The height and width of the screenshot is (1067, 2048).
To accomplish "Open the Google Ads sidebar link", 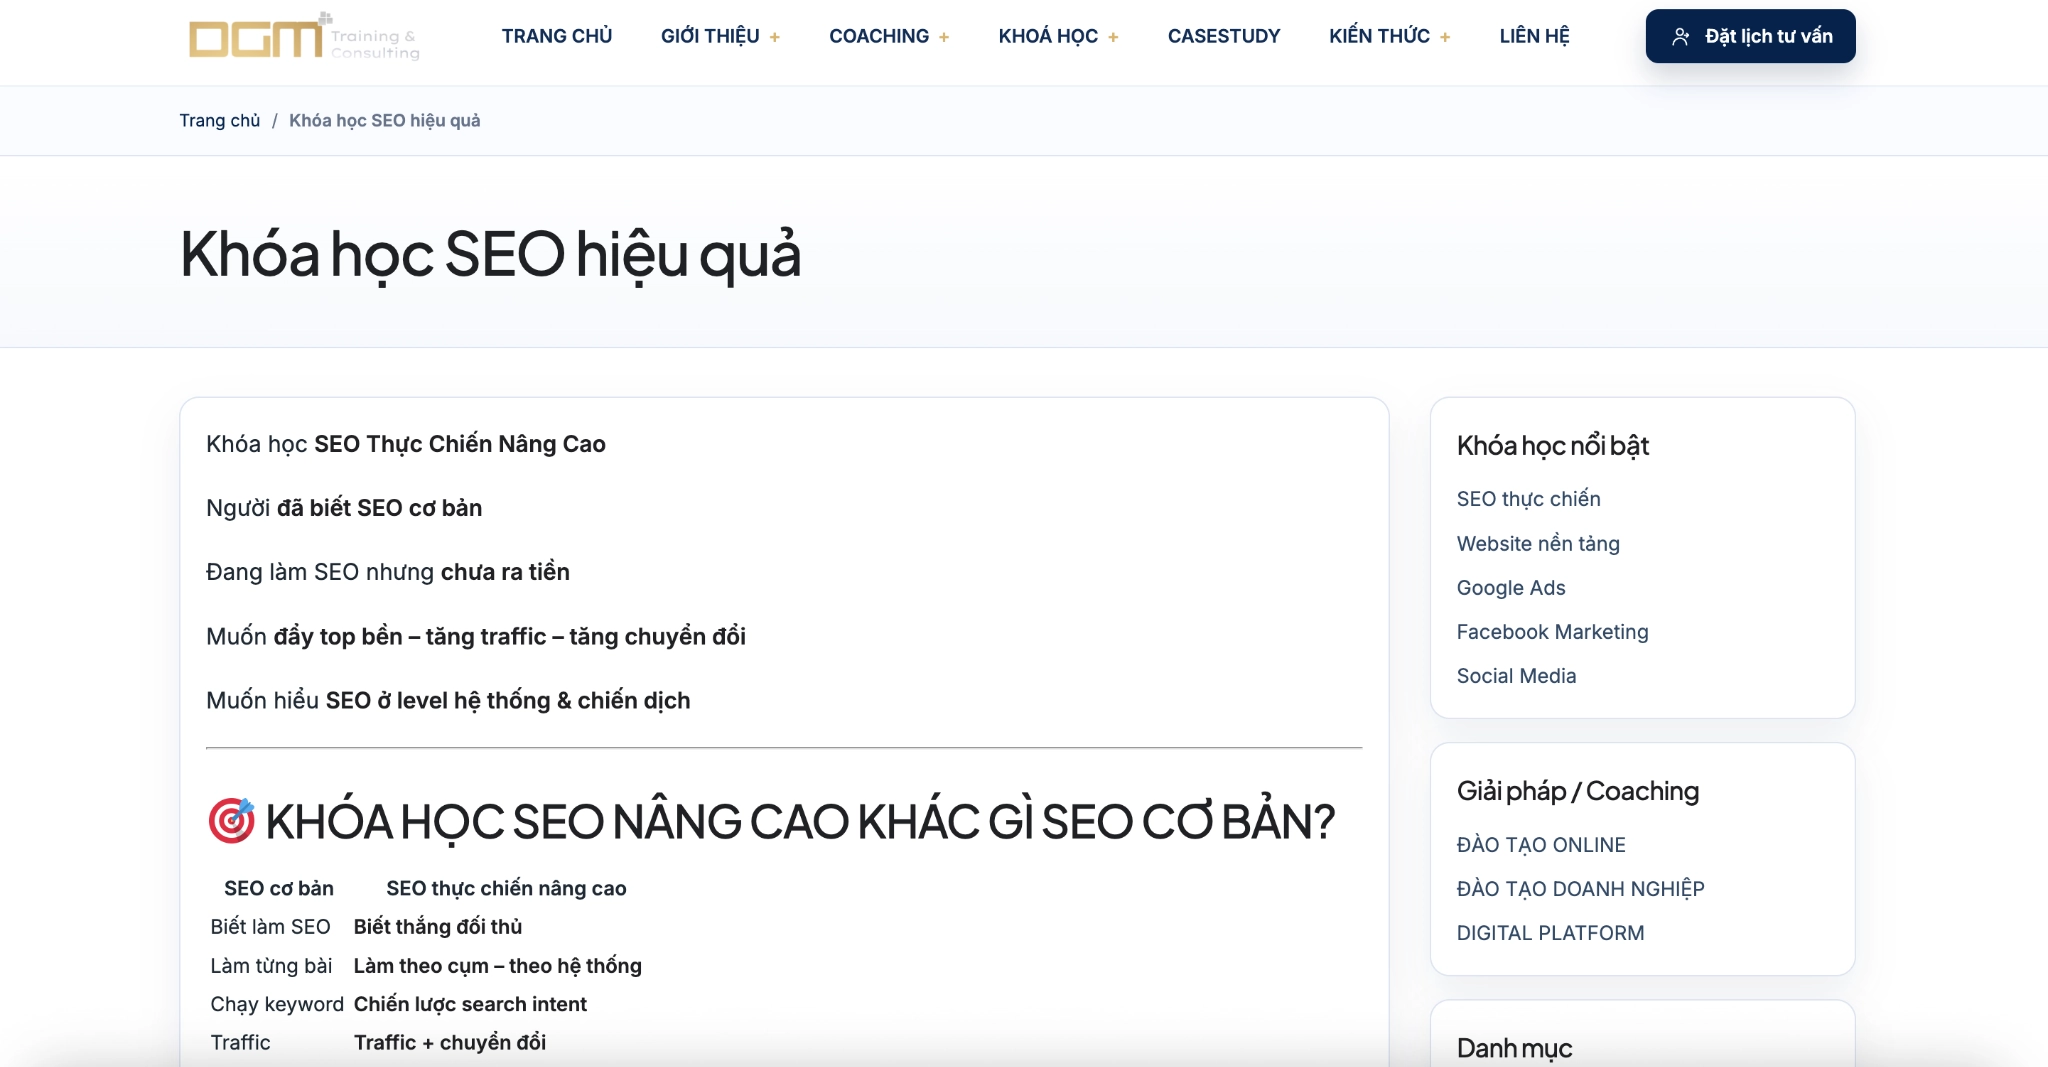I will coord(1511,588).
